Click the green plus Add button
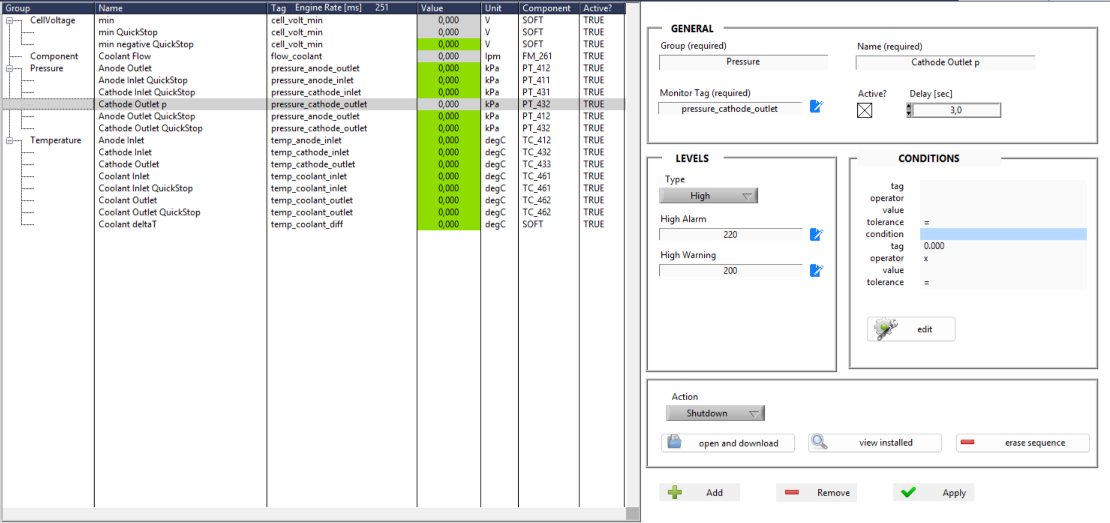The width and height of the screenshot is (1110, 523). (699, 493)
